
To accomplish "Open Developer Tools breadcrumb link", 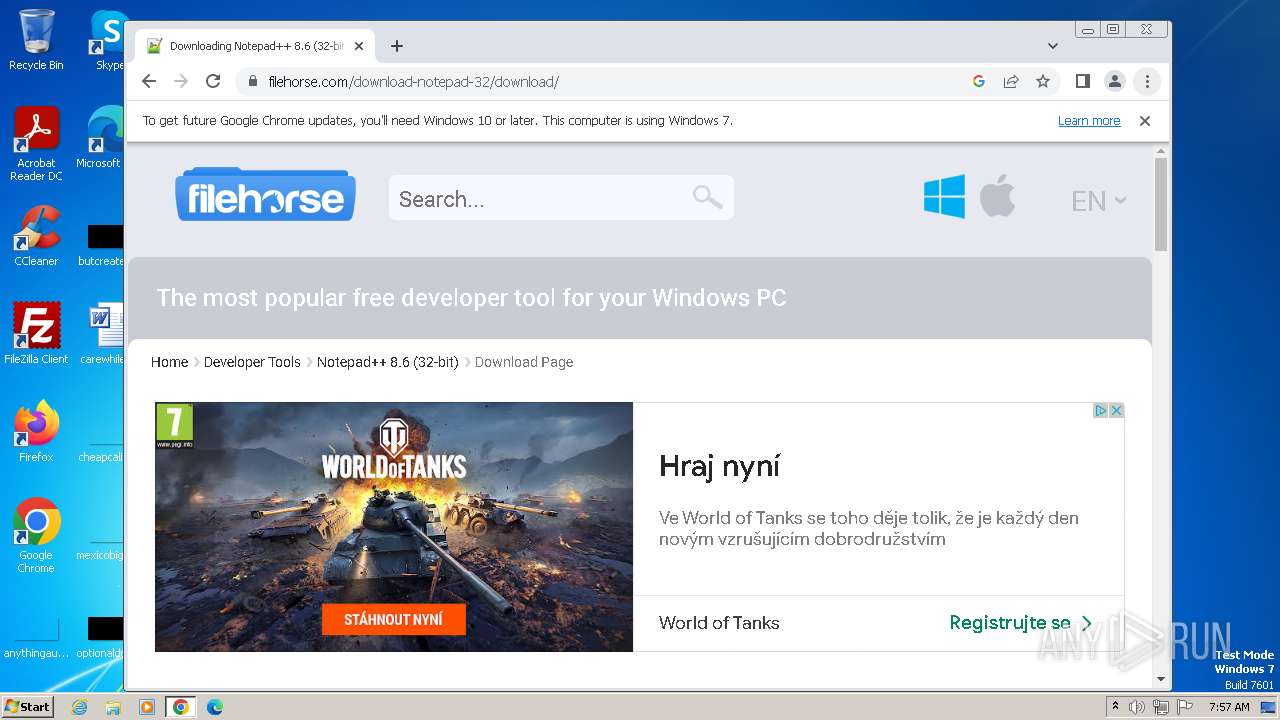I will [x=252, y=362].
